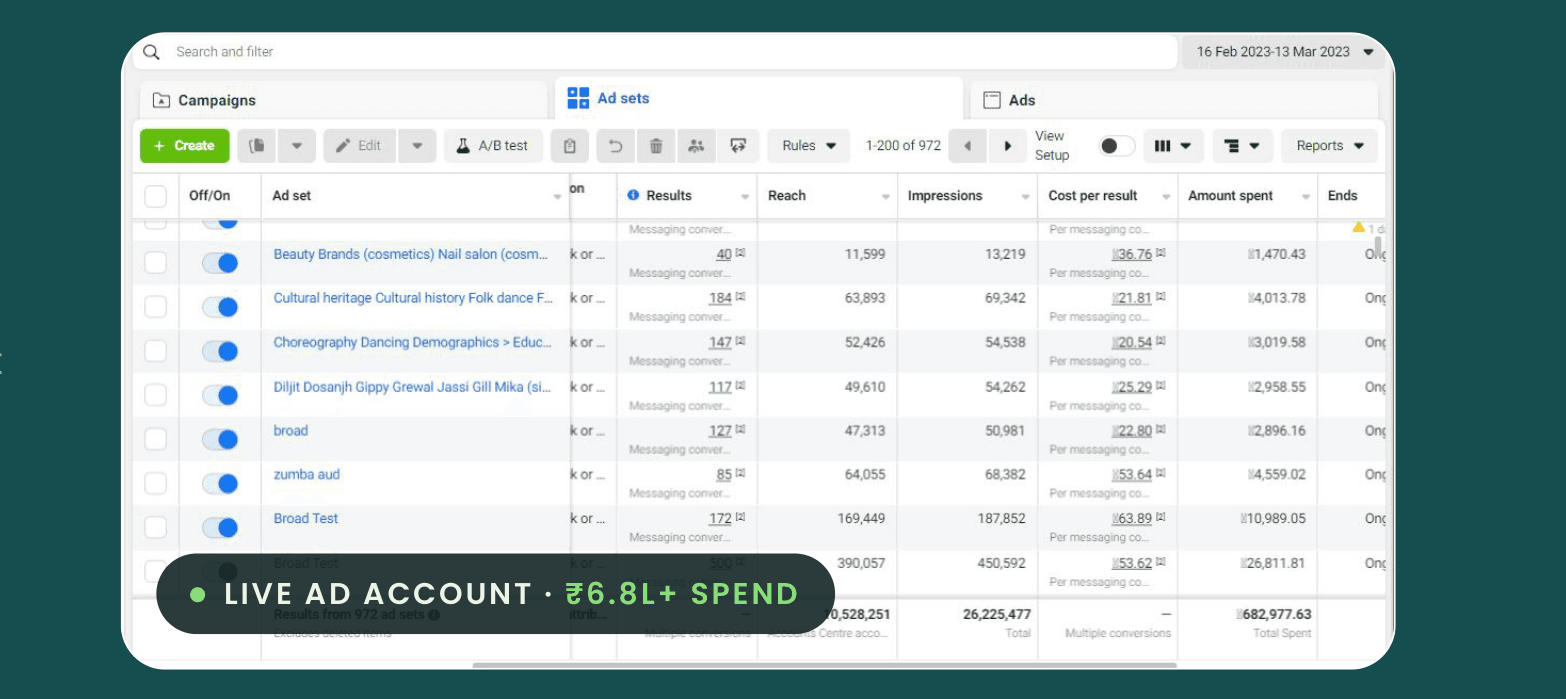1566x699 pixels.
Task: Switch to the Campaigns tab
Action: (344, 100)
